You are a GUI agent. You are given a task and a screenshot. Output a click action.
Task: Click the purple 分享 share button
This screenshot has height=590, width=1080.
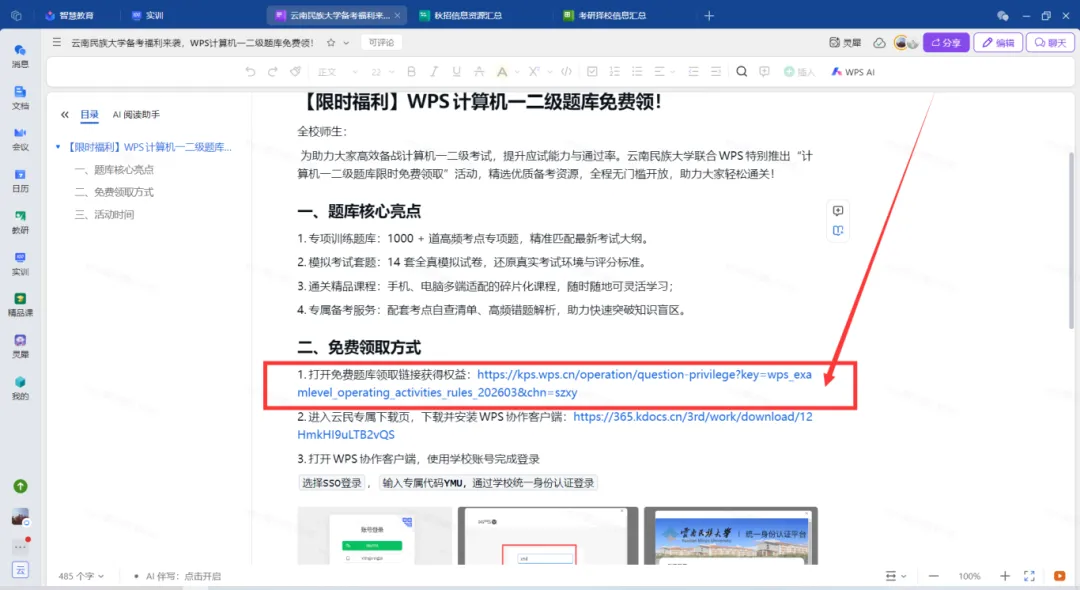tap(946, 43)
